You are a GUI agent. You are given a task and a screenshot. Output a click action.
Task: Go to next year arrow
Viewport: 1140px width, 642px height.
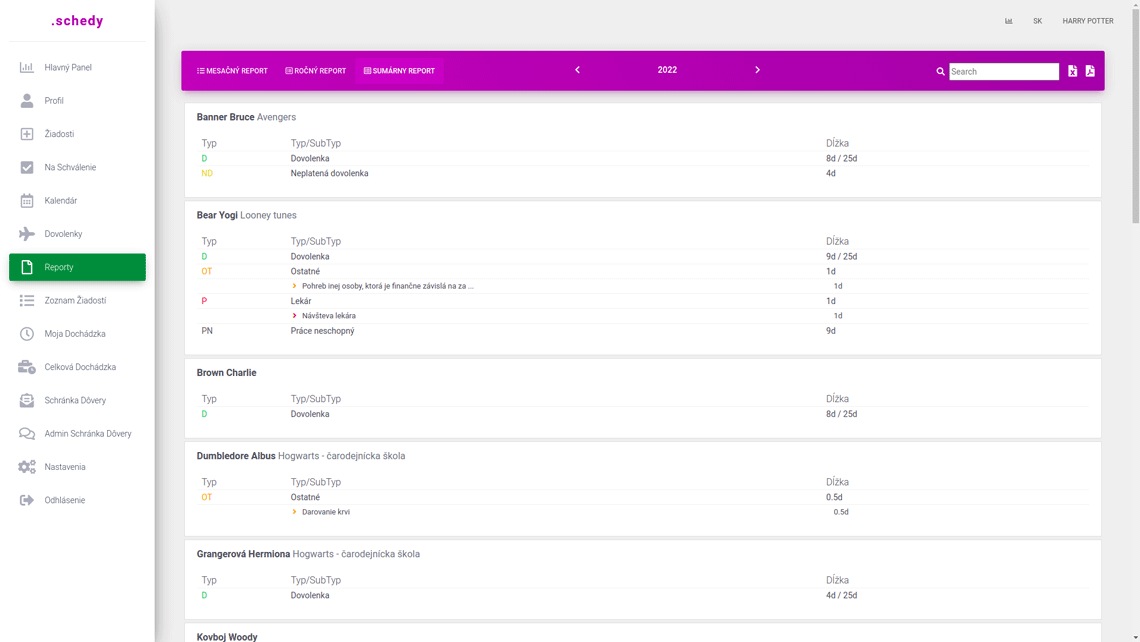pos(757,70)
